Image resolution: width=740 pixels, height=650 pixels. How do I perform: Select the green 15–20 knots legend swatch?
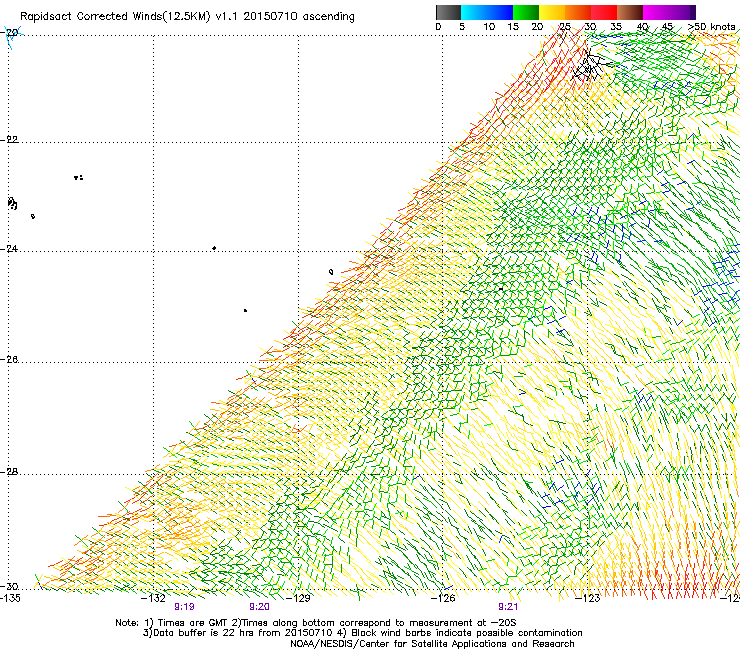[526, 12]
